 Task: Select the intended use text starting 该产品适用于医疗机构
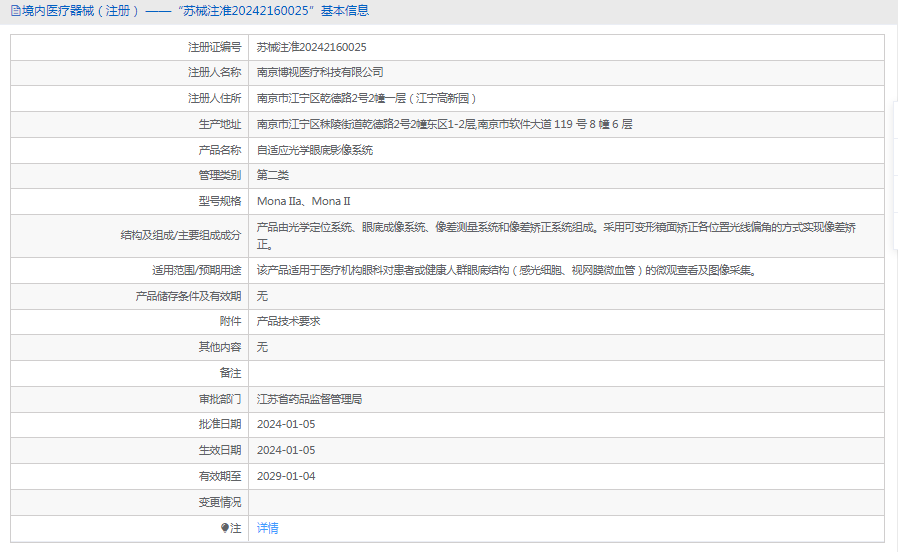coord(507,270)
